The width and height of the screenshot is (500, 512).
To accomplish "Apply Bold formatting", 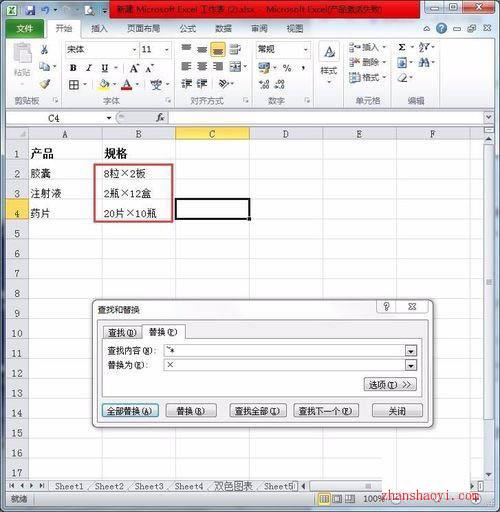I will (73, 68).
